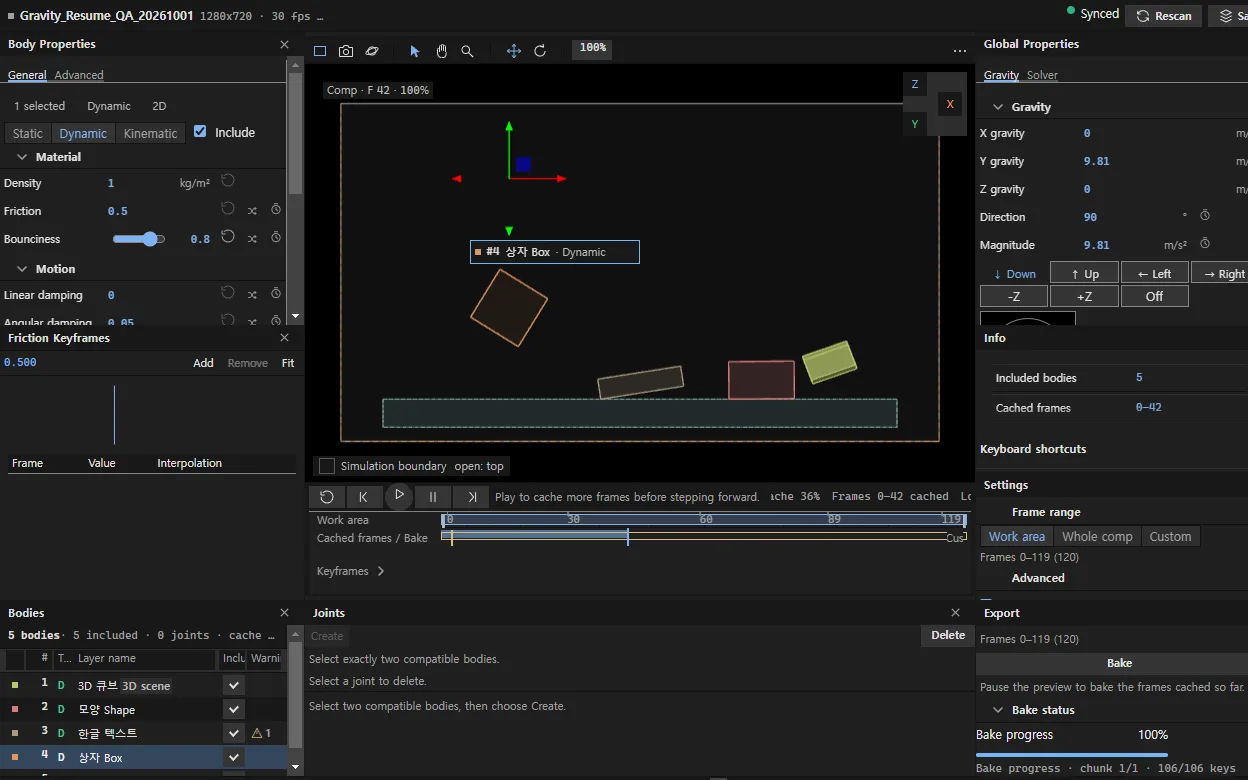Click Magnitude stopwatch icon in Gravity
The image size is (1248, 780).
click(1205, 243)
